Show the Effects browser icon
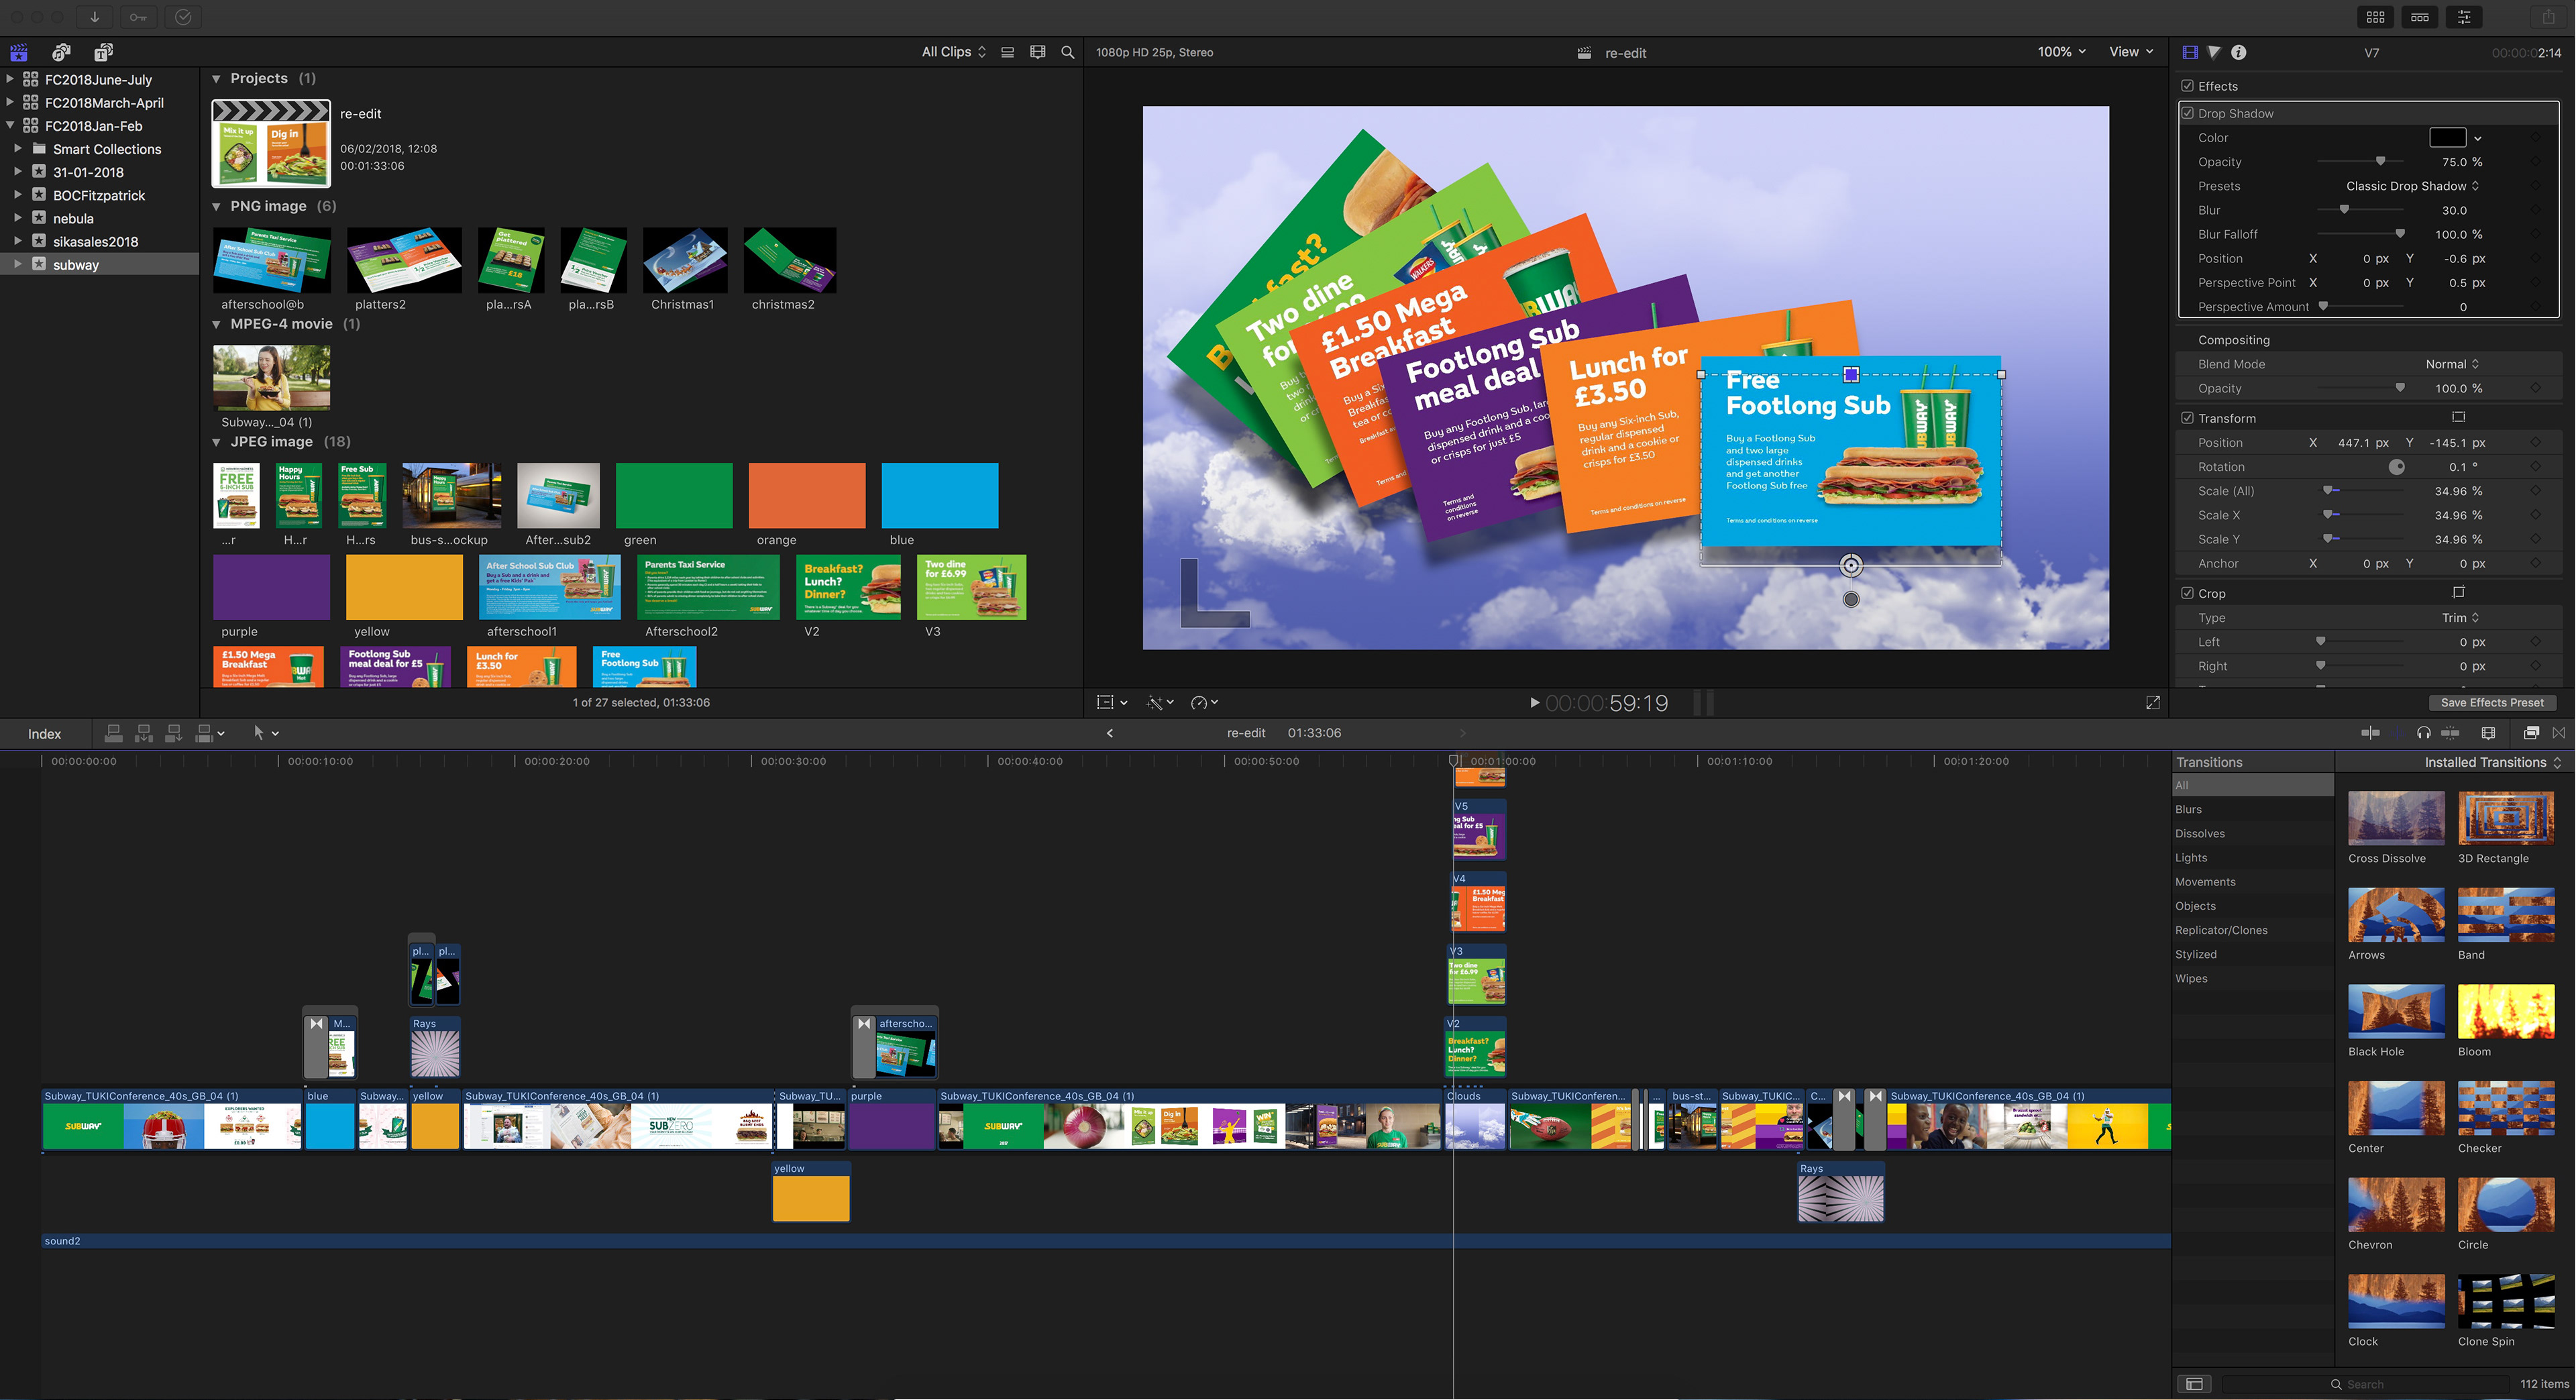 point(2531,733)
